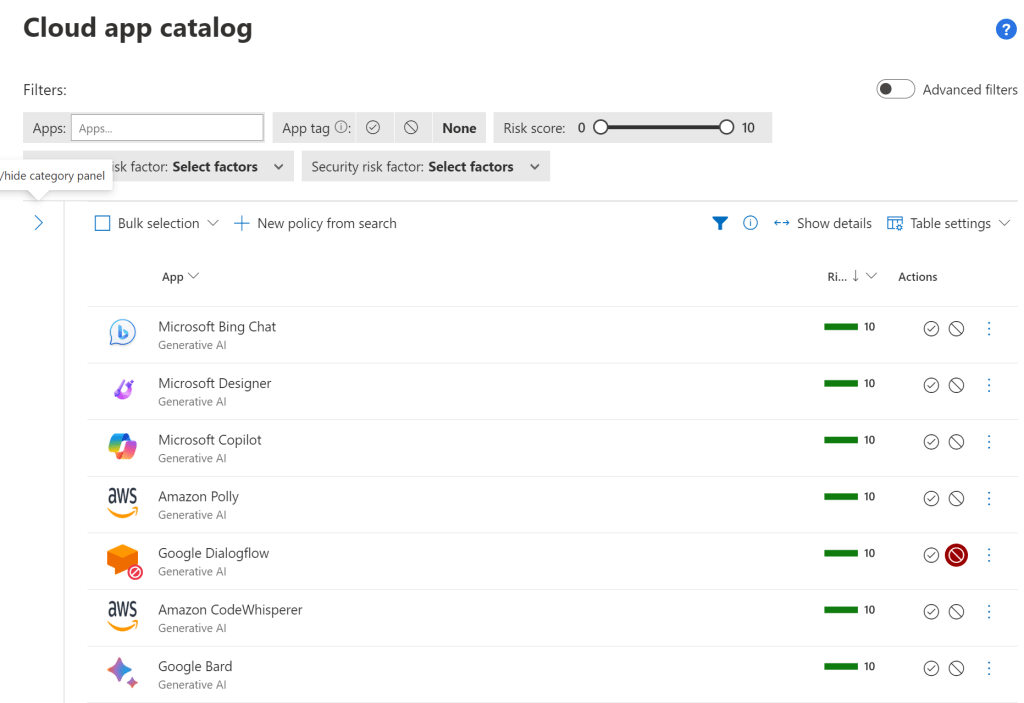The height and width of the screenshot is (703, 1024).
Task: Unsanction Google Dialogflow via the red blocked icon
Action: click(x=956, y=555)
